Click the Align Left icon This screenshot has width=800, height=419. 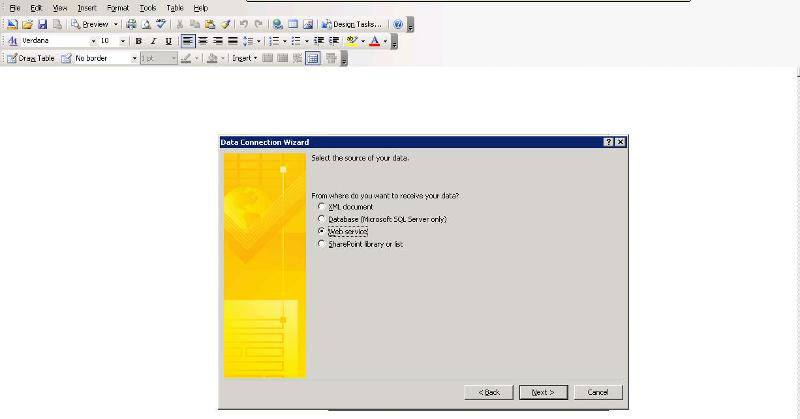tap(188, 41)
